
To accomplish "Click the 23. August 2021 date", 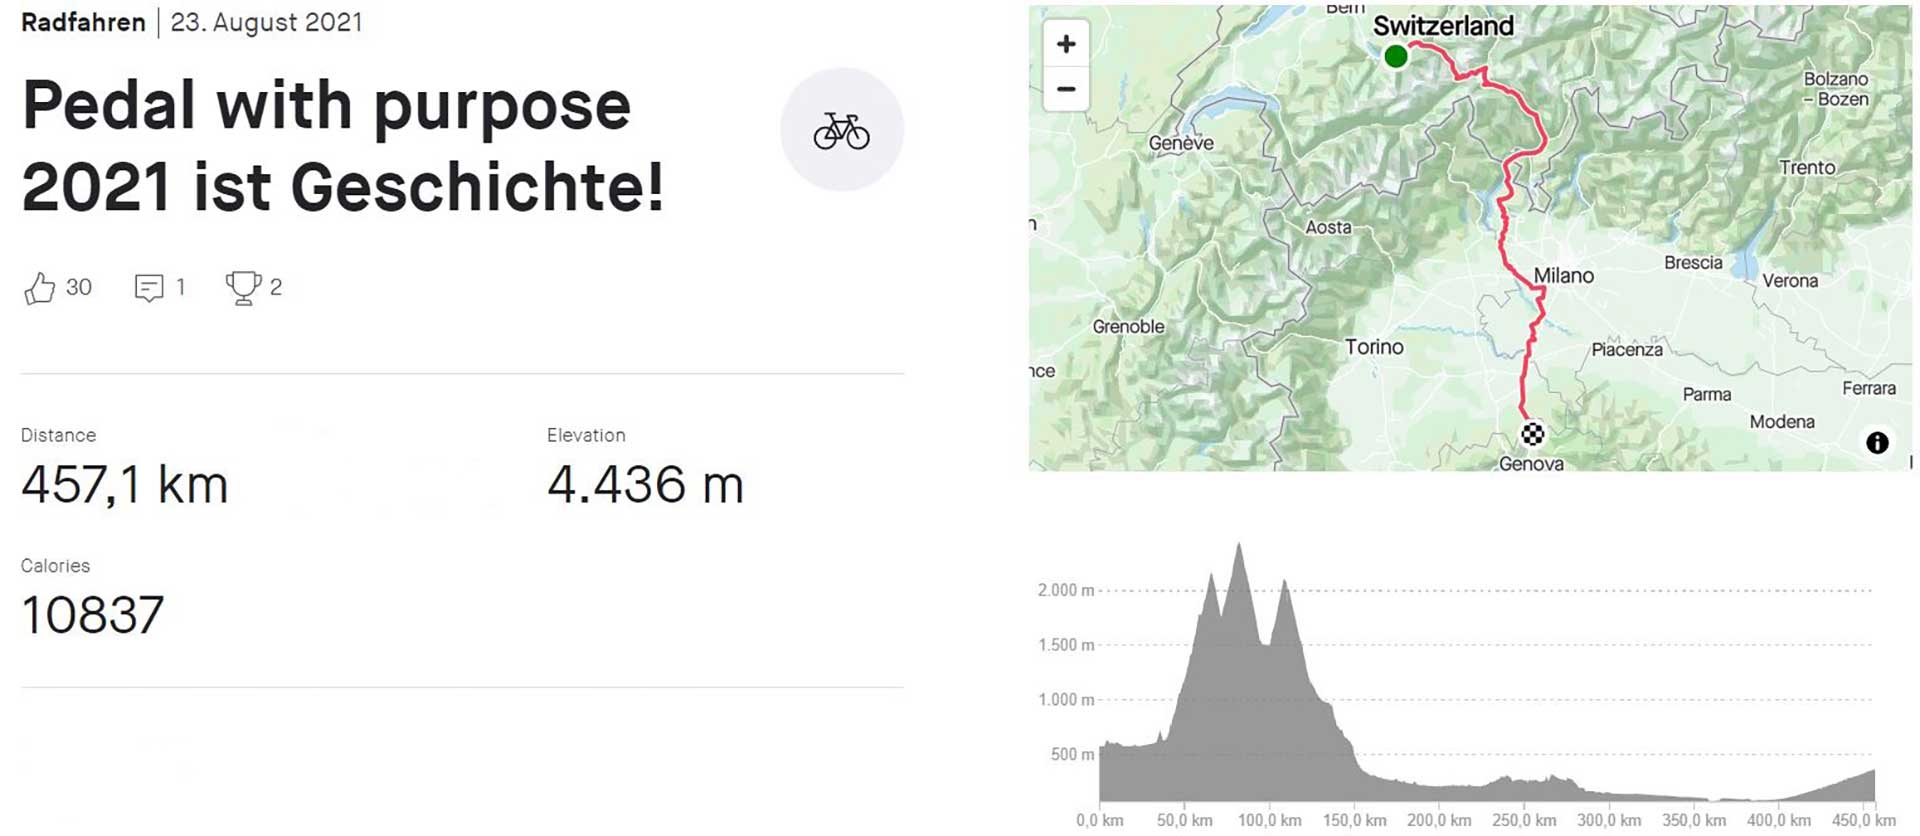I will coord(266,22).
